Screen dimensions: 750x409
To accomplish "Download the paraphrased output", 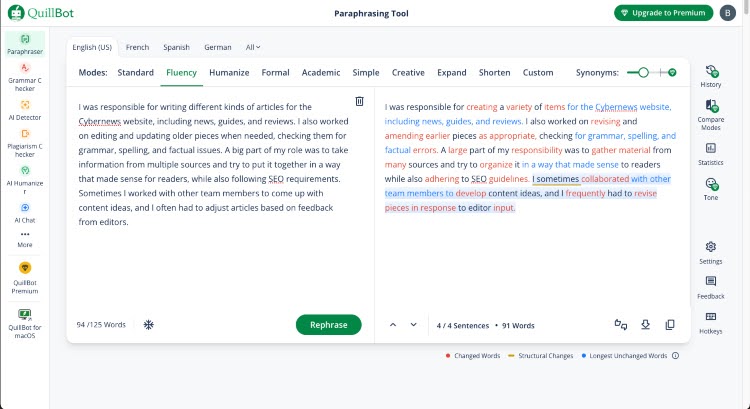I will tap(645, 325).
